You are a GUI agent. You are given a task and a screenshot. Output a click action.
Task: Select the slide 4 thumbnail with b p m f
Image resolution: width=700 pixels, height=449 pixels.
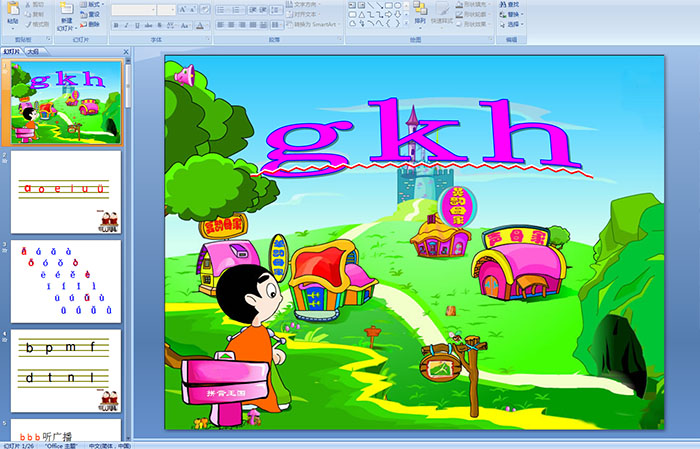[66, 370]
